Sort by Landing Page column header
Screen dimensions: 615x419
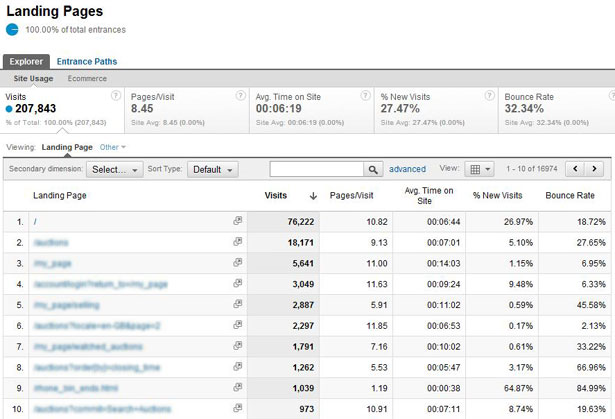(60, 195)
